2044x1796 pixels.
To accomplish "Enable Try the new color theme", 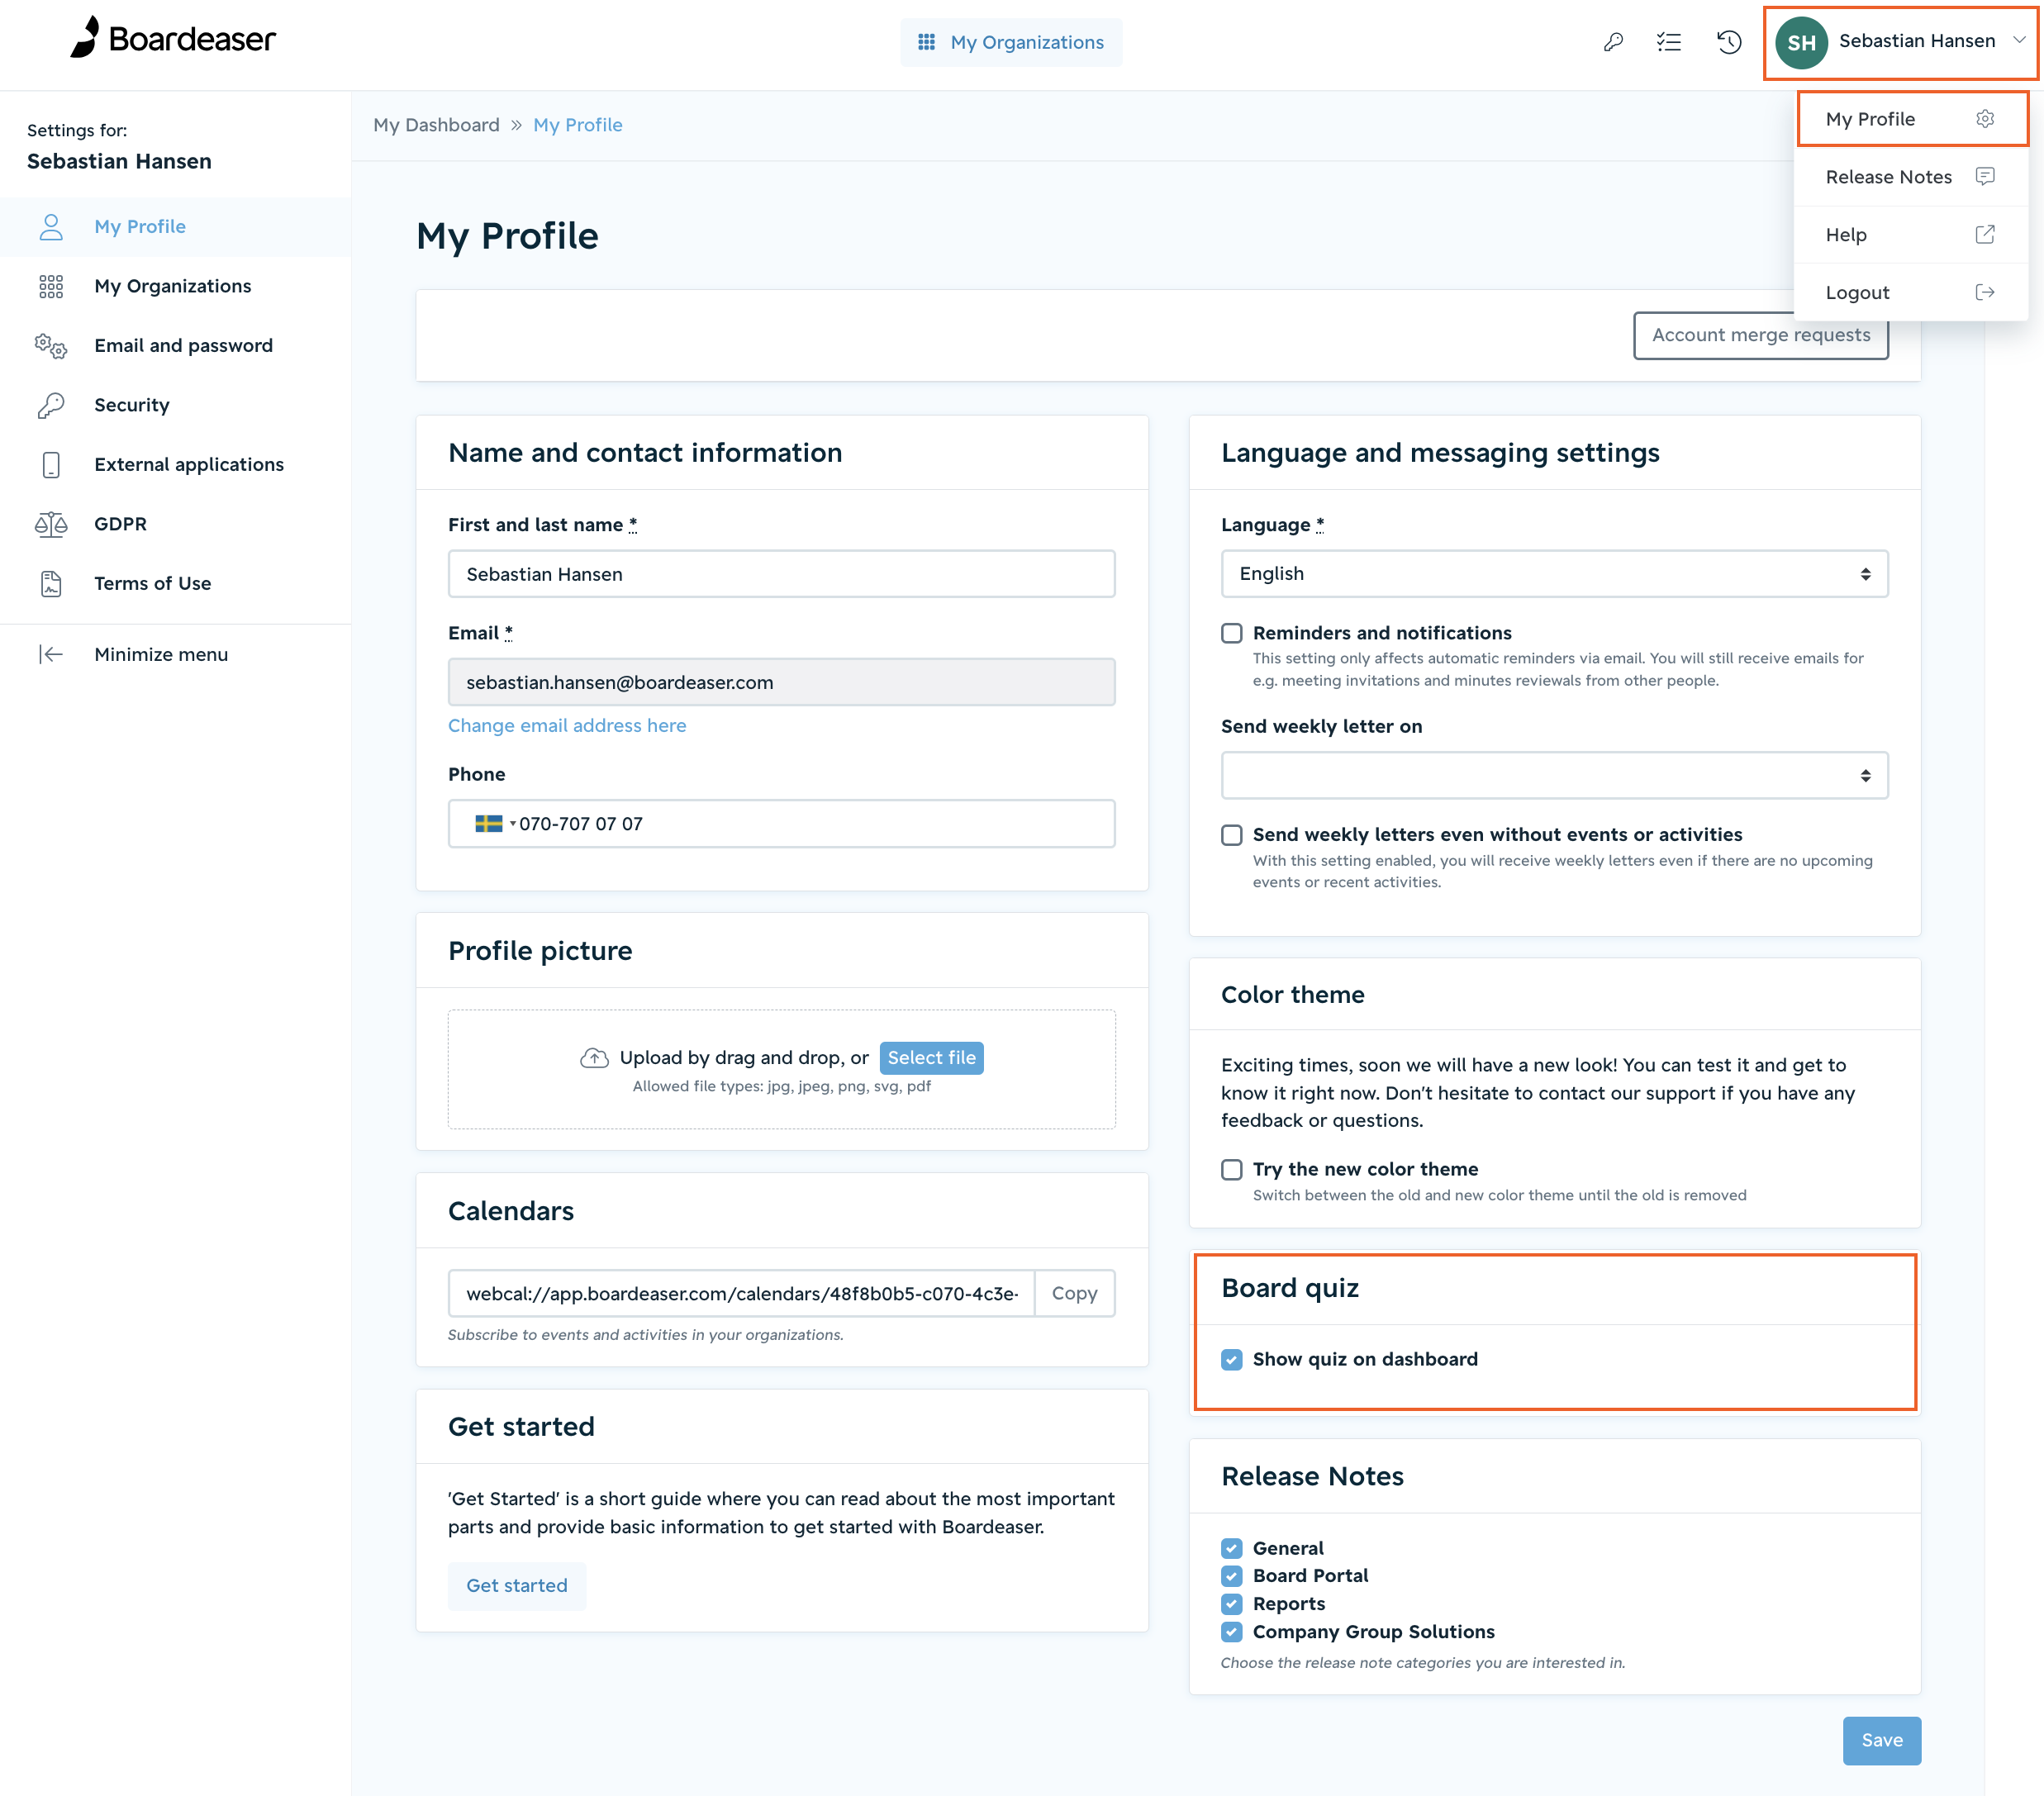I will tap(1231, 1169).
